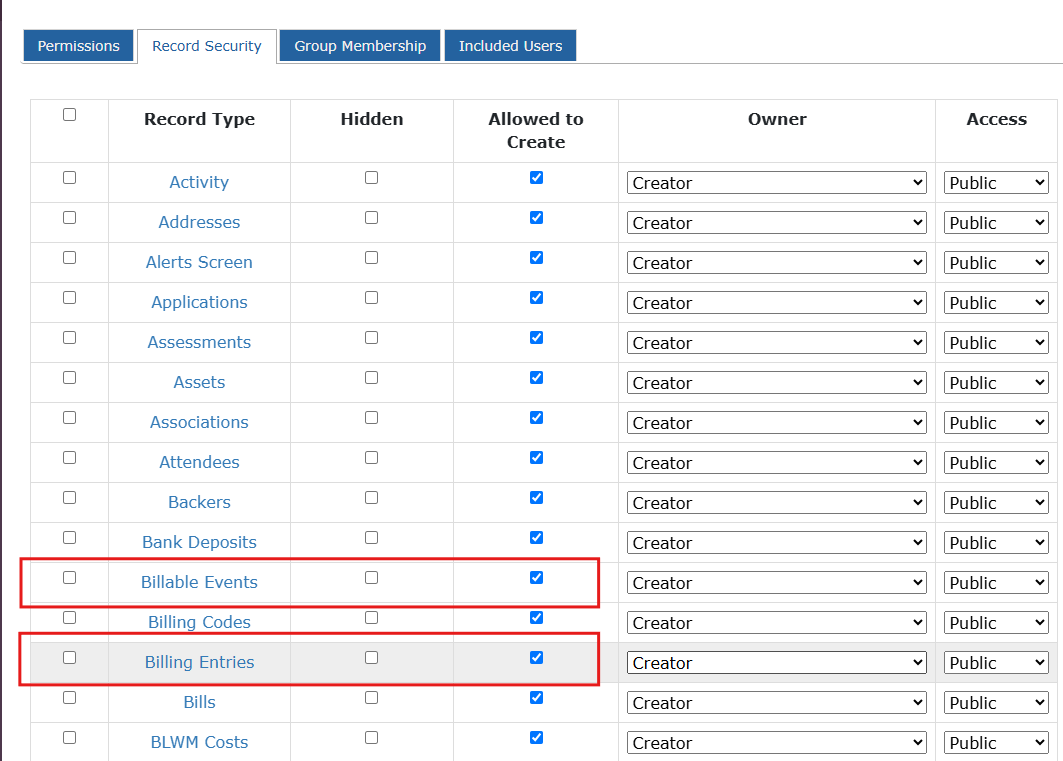Tick the select-all checkbox in header
The image size is (1063, 761).
69,115
